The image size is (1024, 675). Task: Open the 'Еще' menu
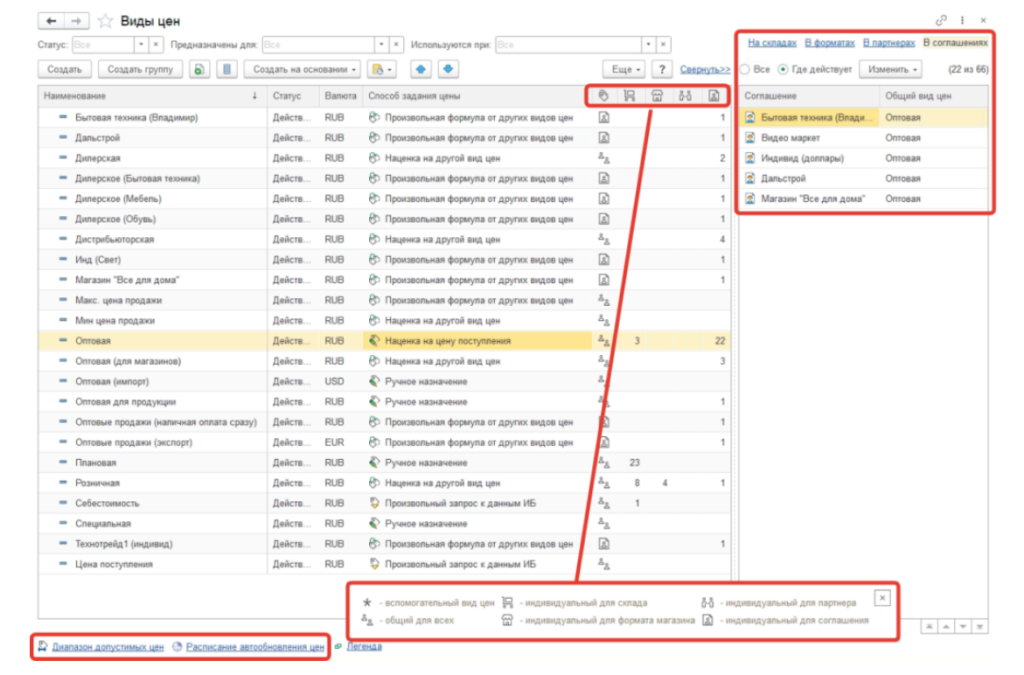click(623, 69)
